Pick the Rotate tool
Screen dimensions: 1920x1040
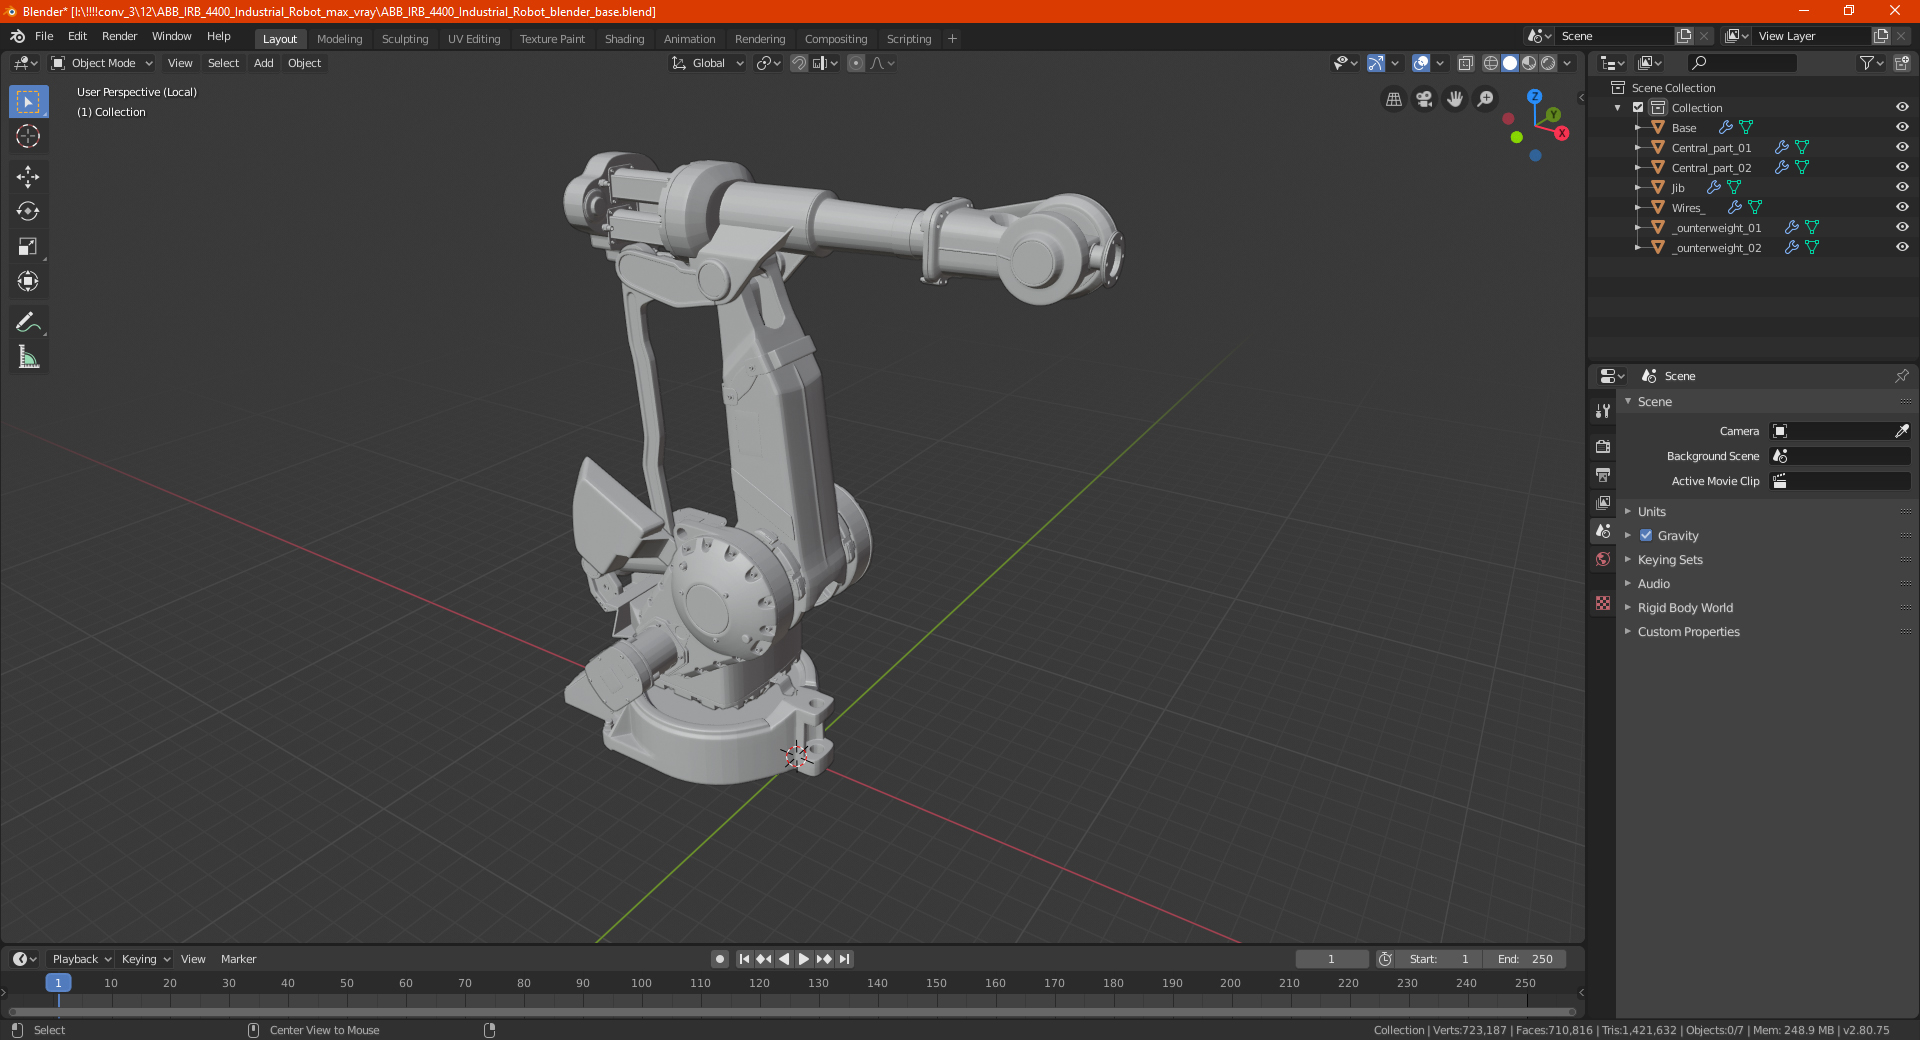click(x=28, y=211)
